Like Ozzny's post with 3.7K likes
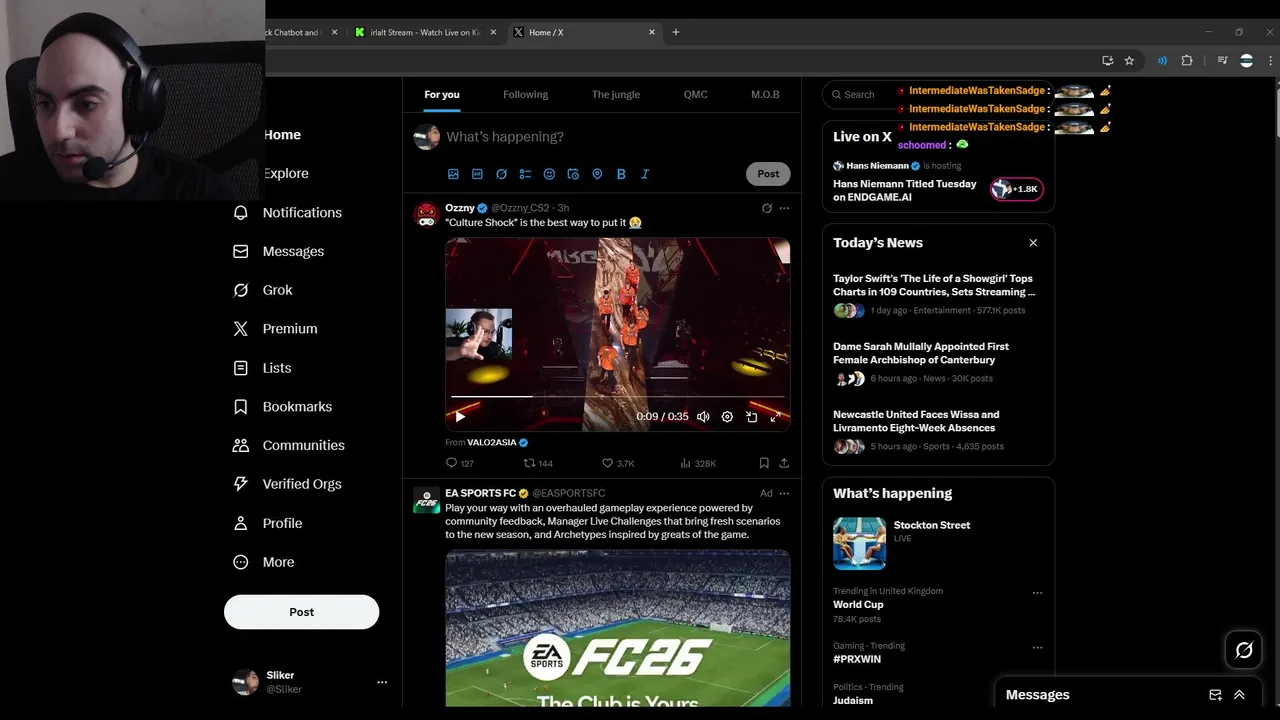The height and width of the screenshot is (720, 1280). coord(618,463)
